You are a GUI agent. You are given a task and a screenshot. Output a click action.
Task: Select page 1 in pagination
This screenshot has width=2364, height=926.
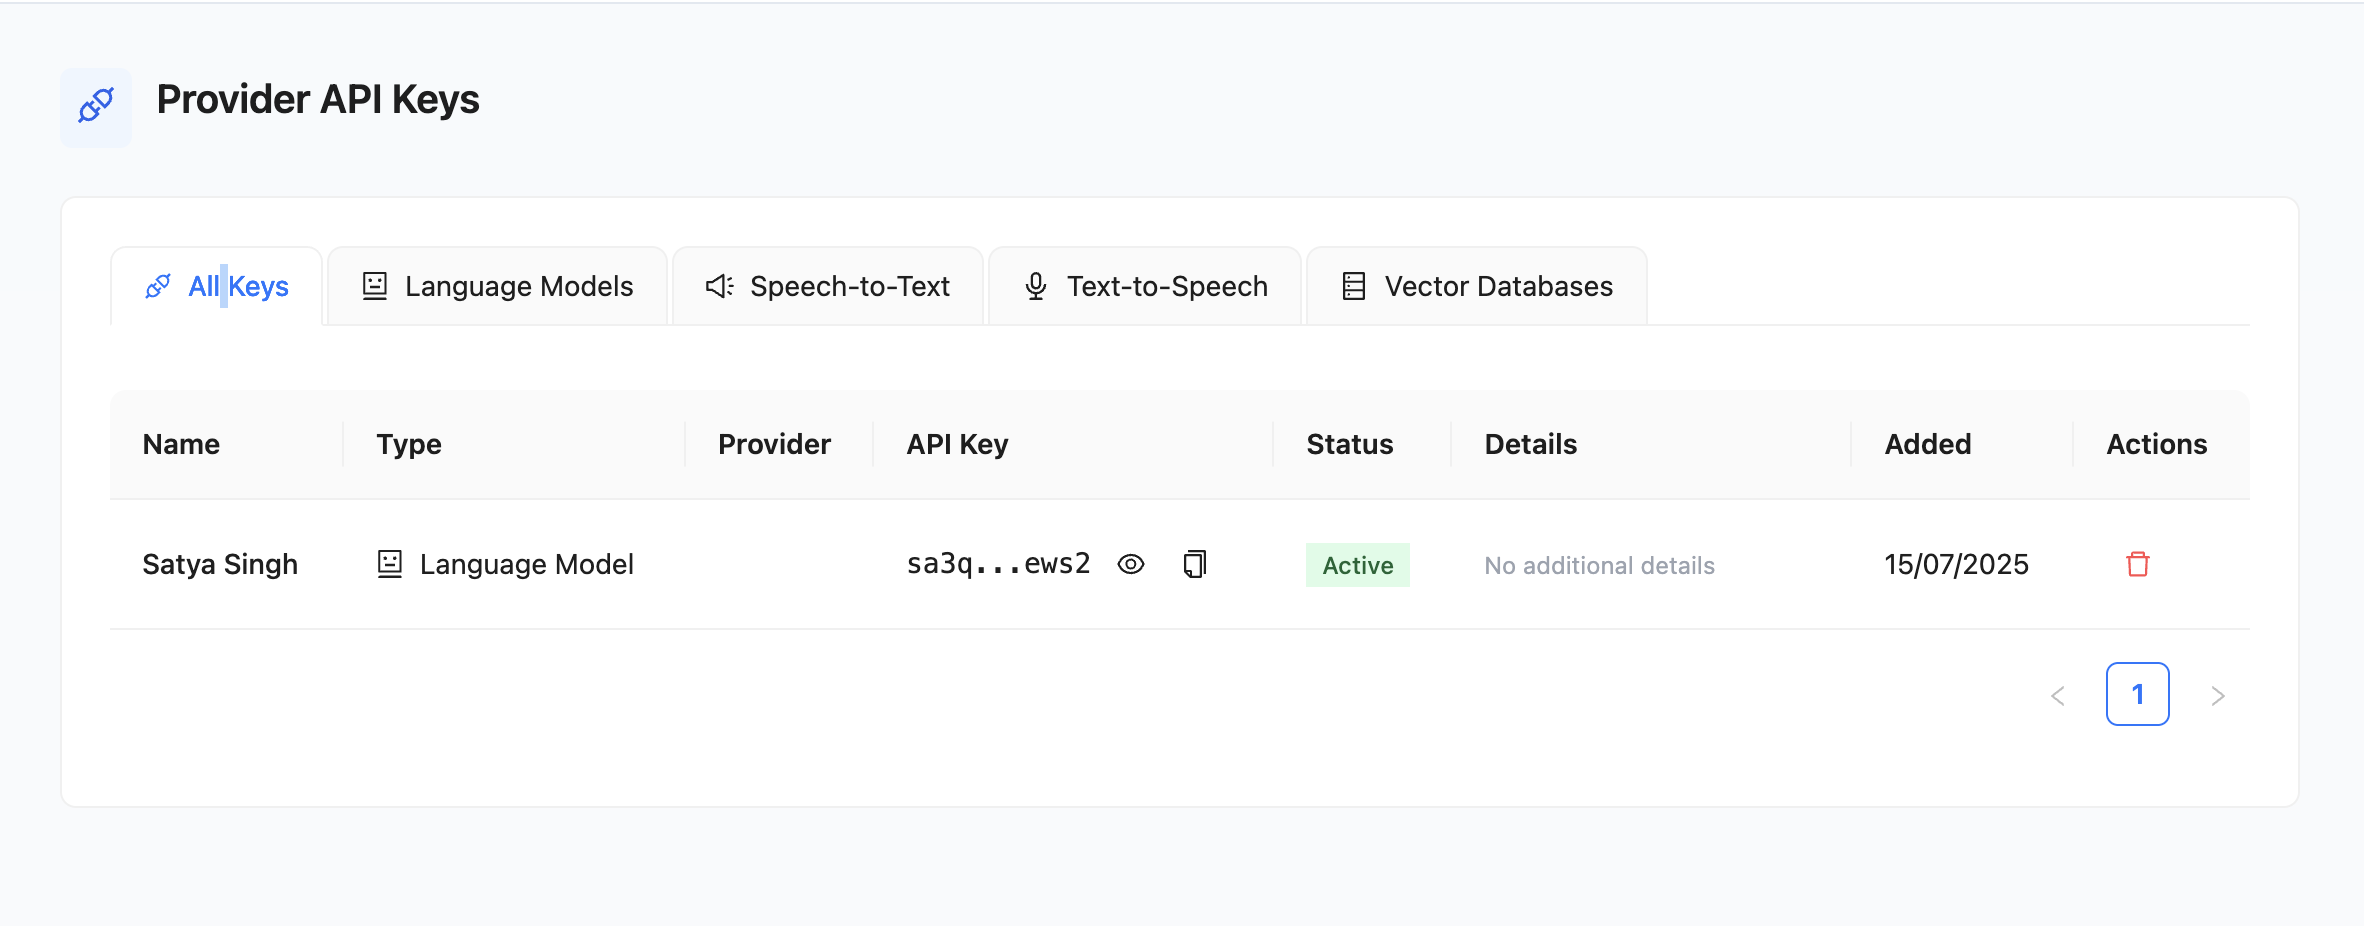click(x=2138, y=694)
